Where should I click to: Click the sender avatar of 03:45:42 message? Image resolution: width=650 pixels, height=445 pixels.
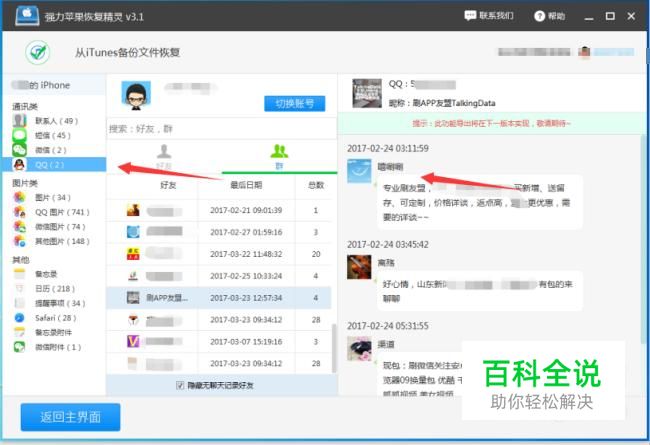click(359, 267)
